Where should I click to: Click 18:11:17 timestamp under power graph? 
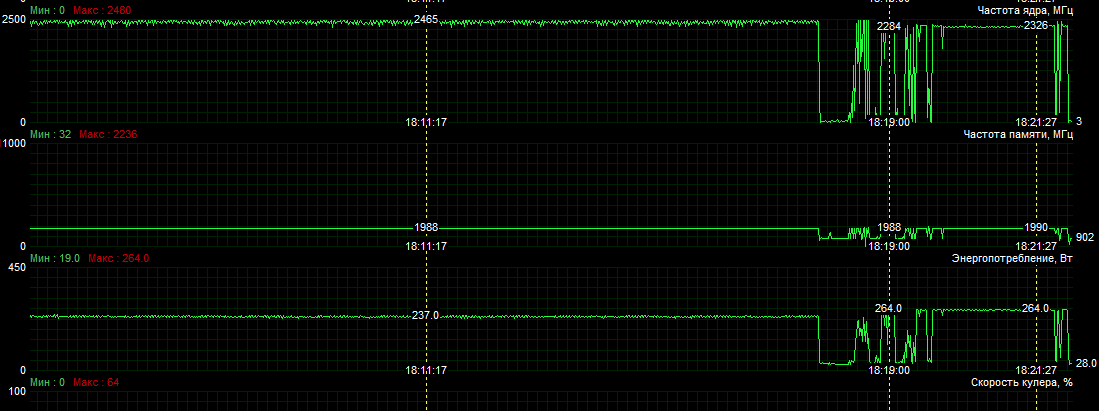click(426, 370)
